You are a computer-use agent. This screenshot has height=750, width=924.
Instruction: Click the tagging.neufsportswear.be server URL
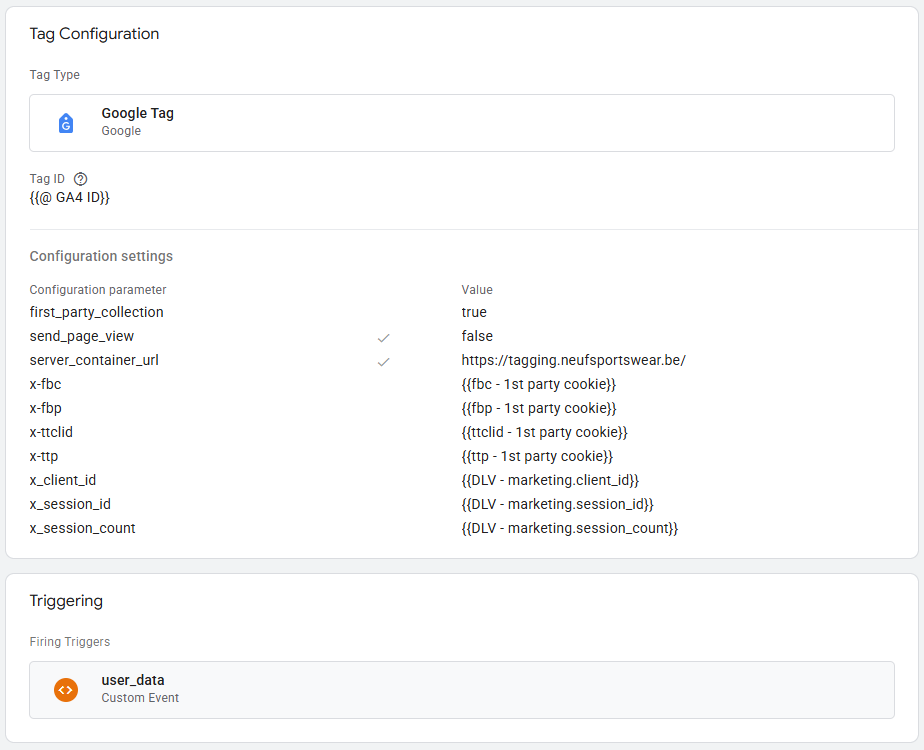coord(573,360)
